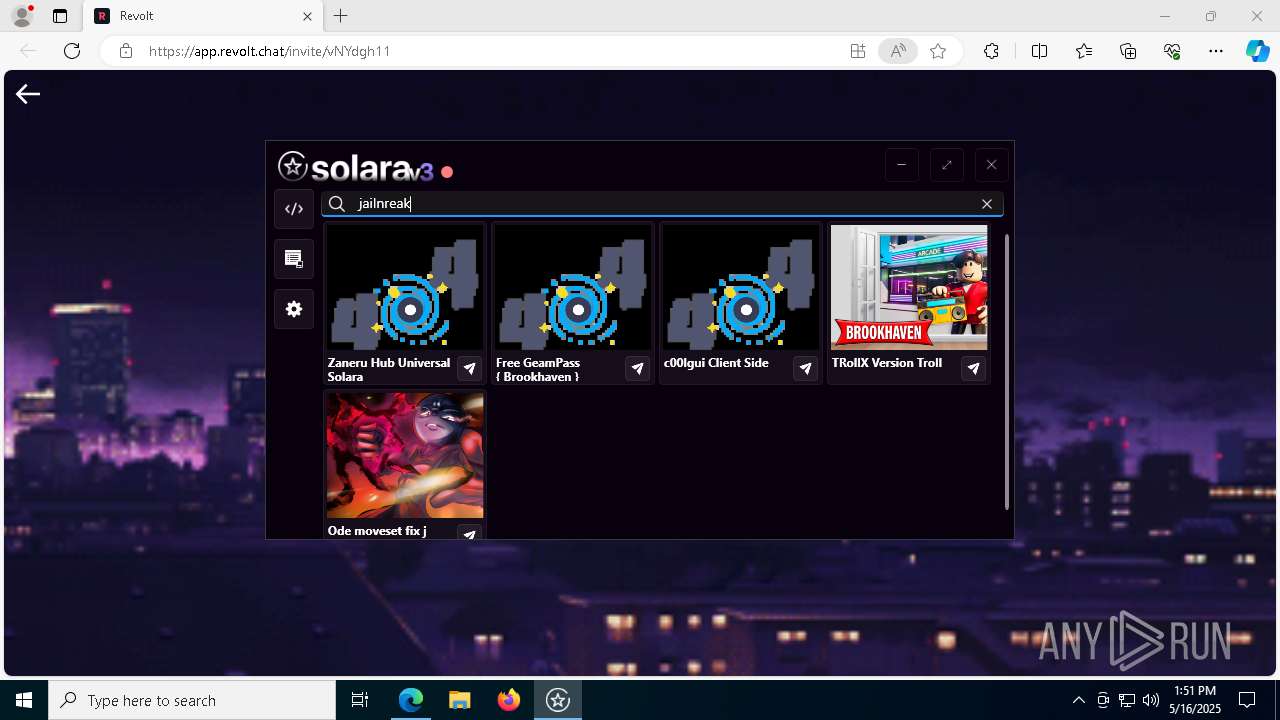Open the Solara script editor code icon
The width and height of the screenshot is (1280, 720).
point(294,209)
